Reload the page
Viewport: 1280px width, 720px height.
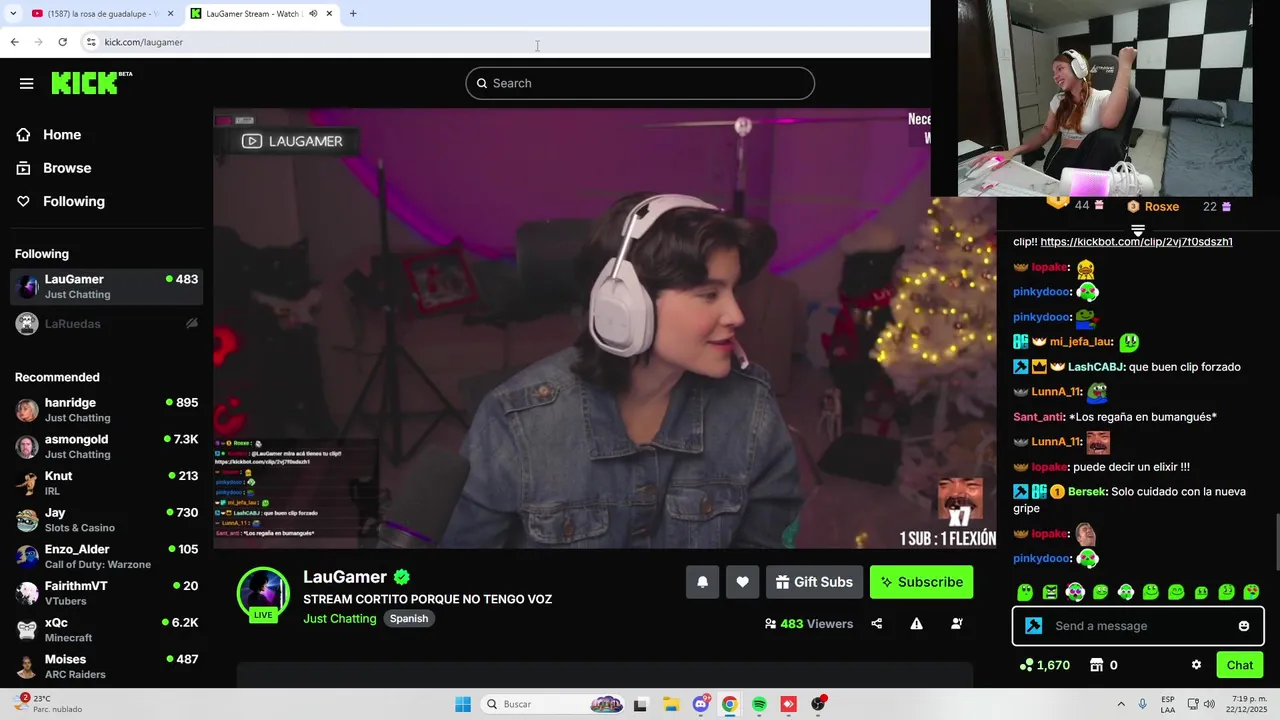point(62,42)
